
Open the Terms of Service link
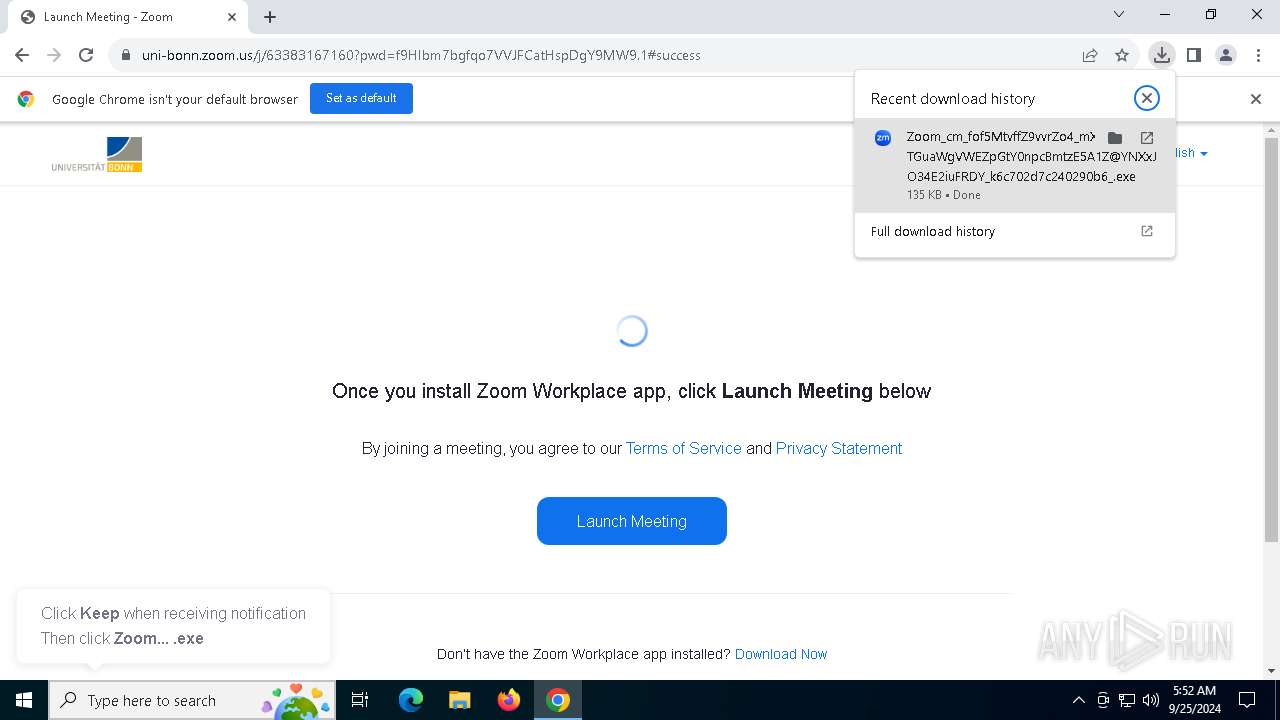[684, 448]
